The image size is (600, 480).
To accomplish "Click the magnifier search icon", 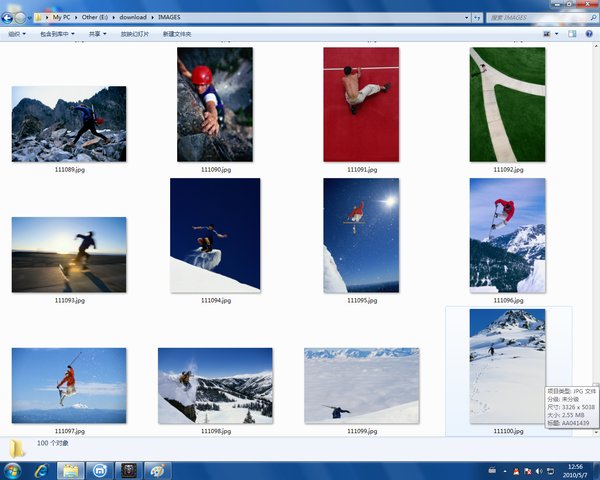I will tap(594, 18).
